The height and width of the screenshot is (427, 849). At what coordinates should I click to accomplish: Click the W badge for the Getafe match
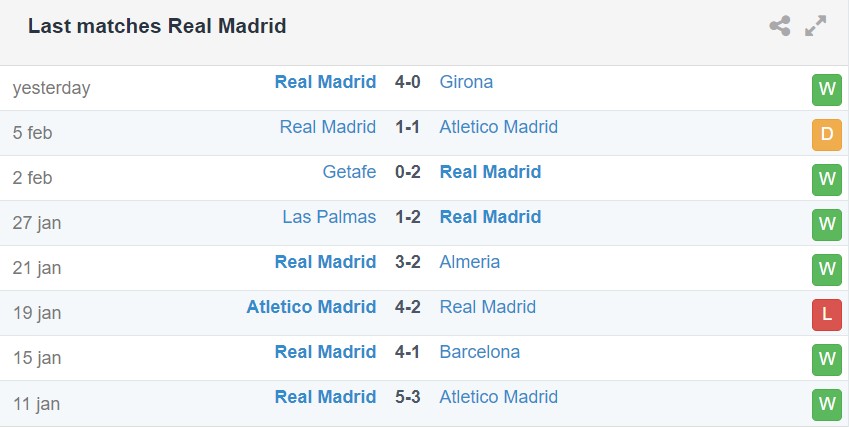coord(826,179)
